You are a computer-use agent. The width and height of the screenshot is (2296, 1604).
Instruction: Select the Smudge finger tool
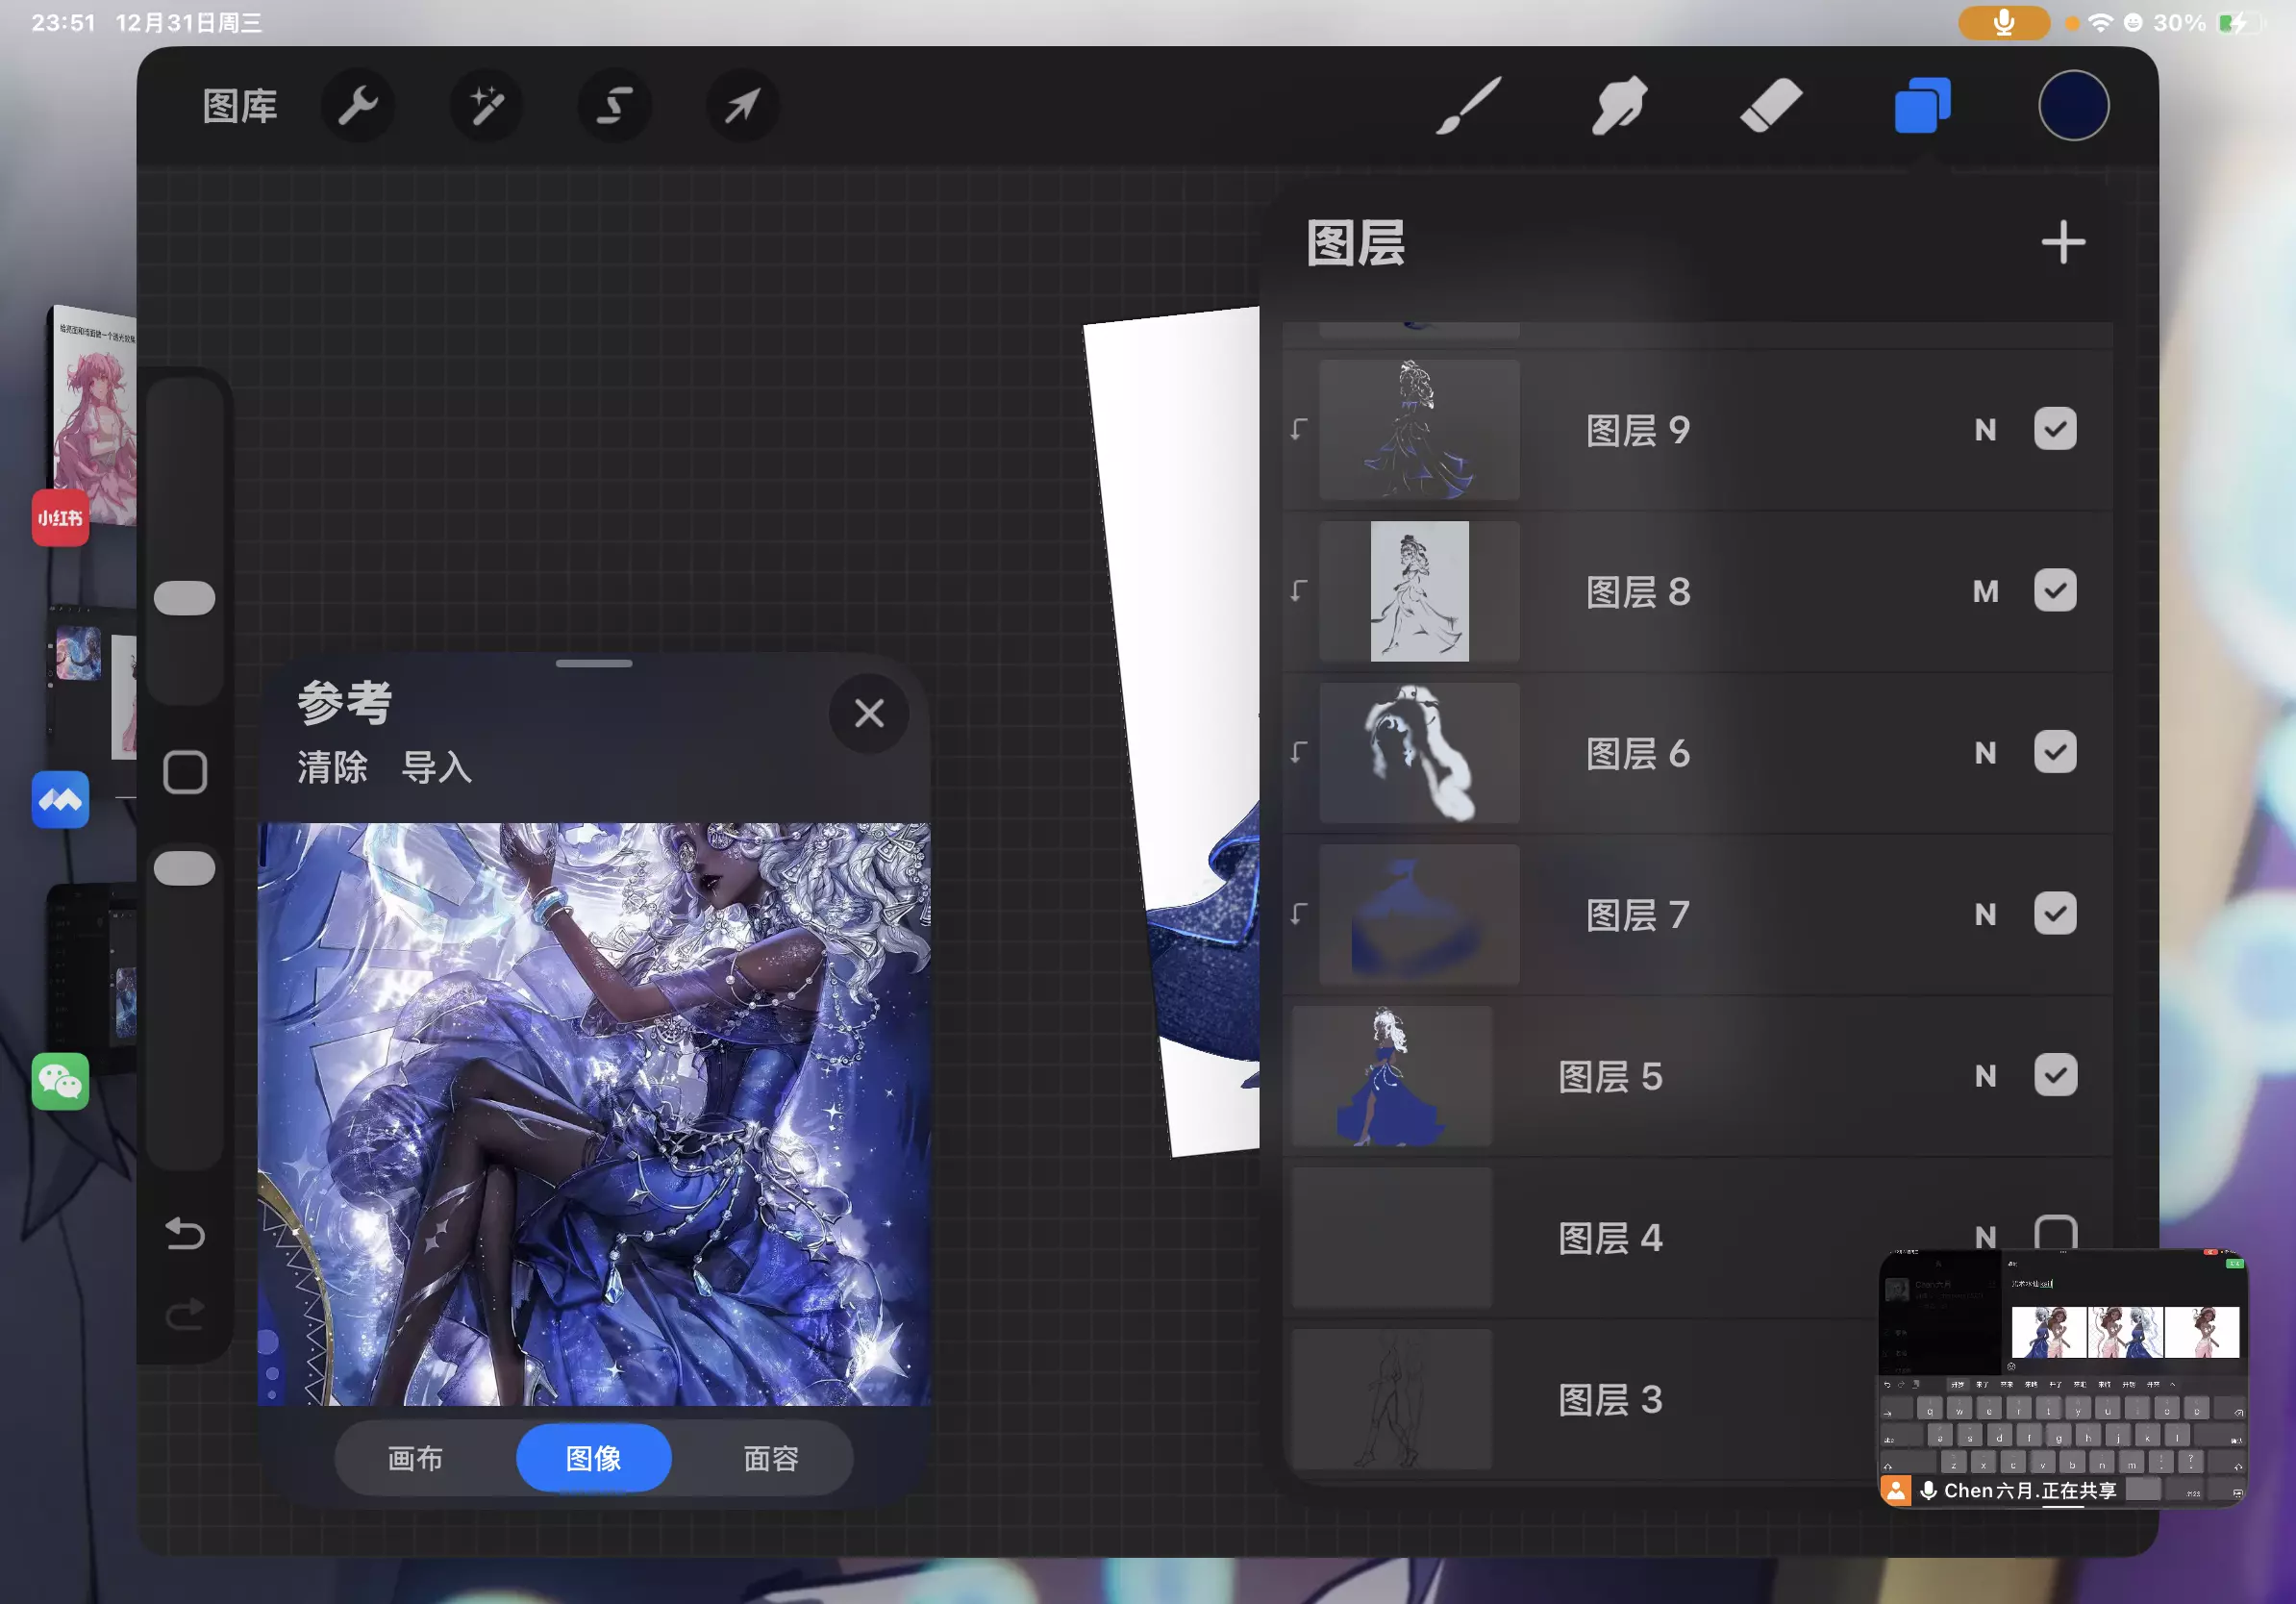coord(1619,106)
